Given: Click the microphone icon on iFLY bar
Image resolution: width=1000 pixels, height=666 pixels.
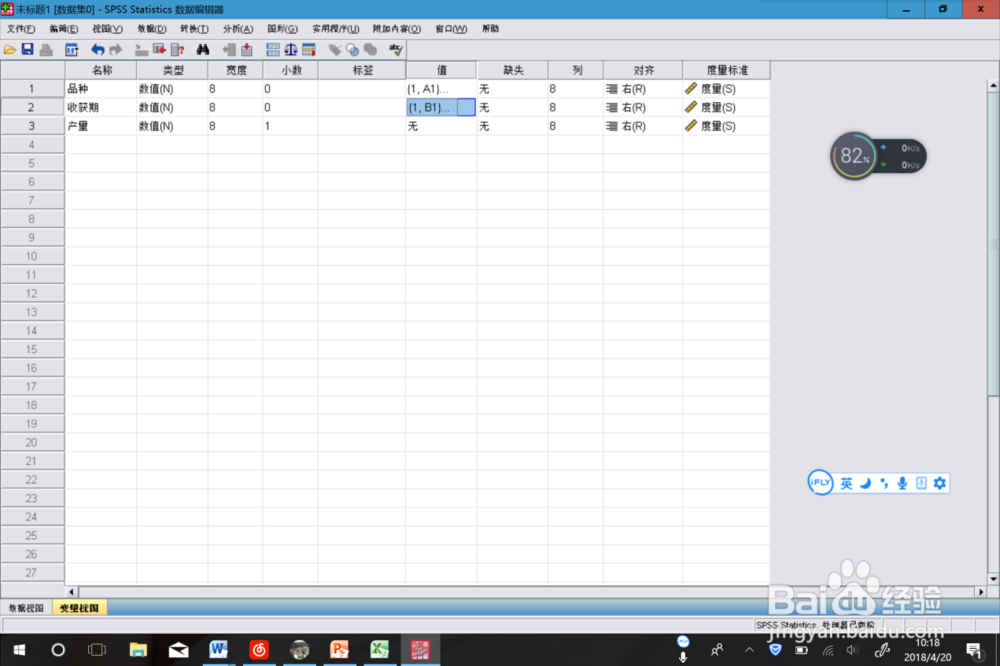Looking at the screenshot, I should [902, 483].
